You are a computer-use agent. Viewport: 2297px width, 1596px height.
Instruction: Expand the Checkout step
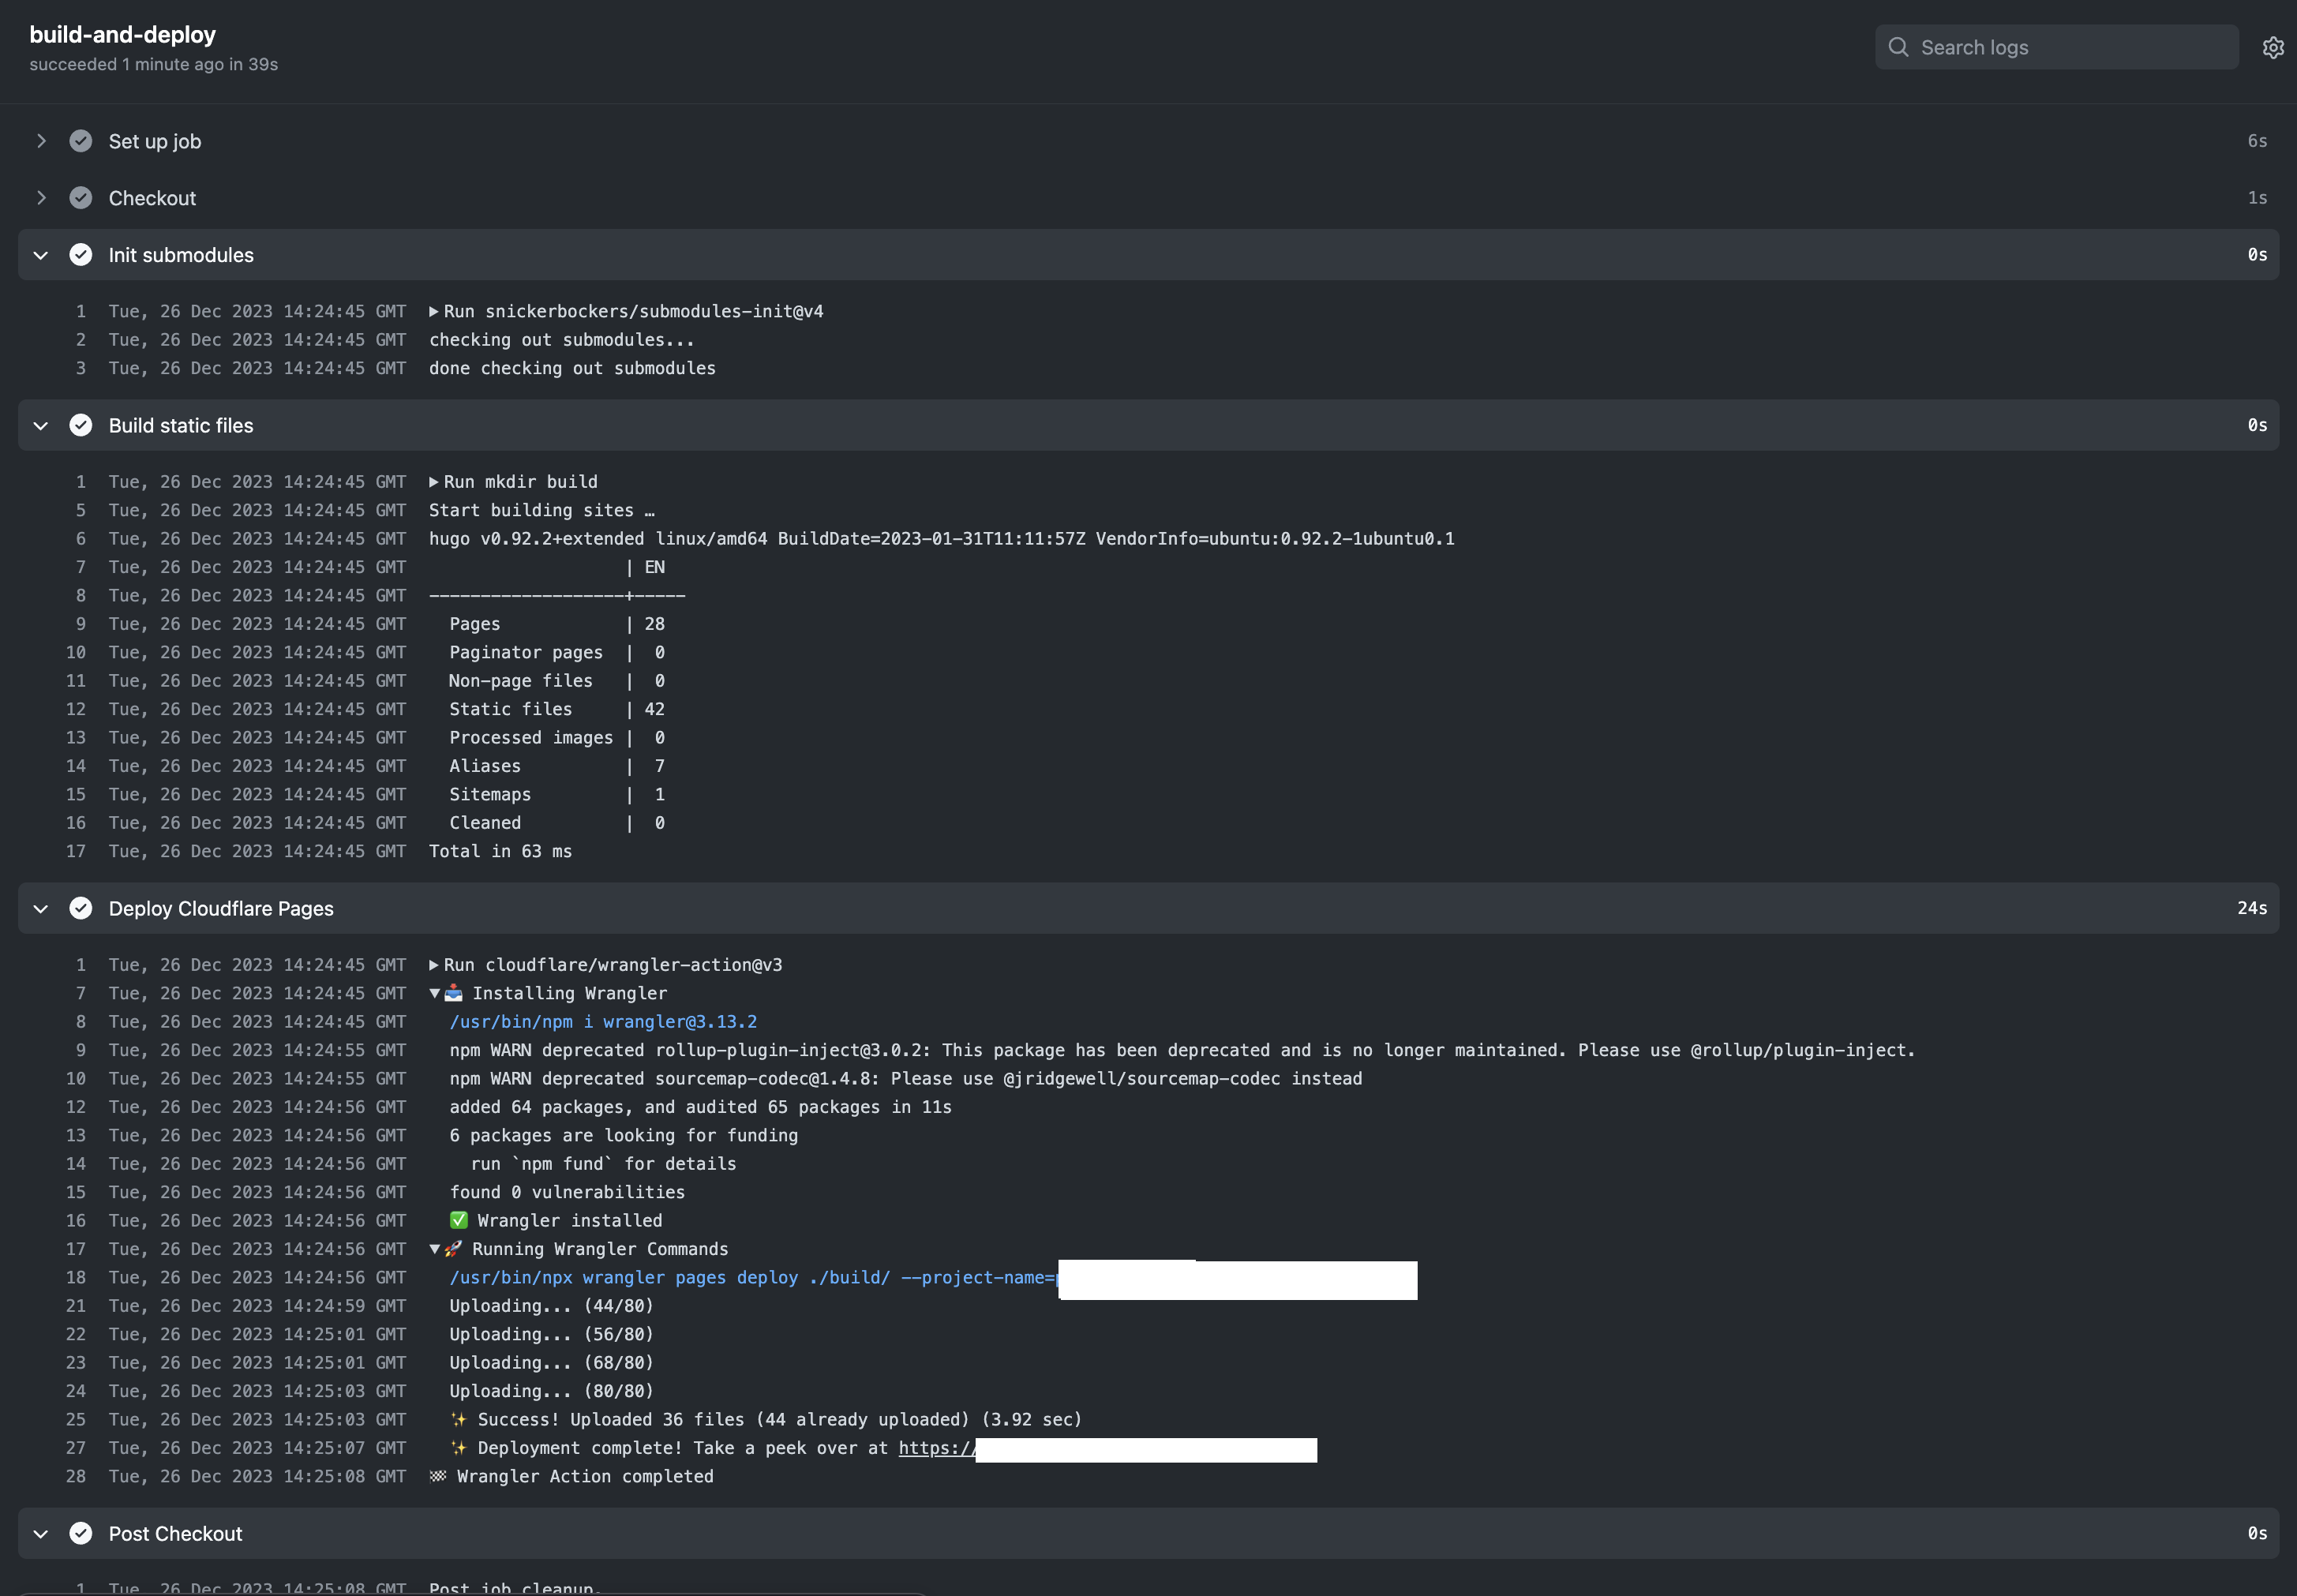coord(41,197)
